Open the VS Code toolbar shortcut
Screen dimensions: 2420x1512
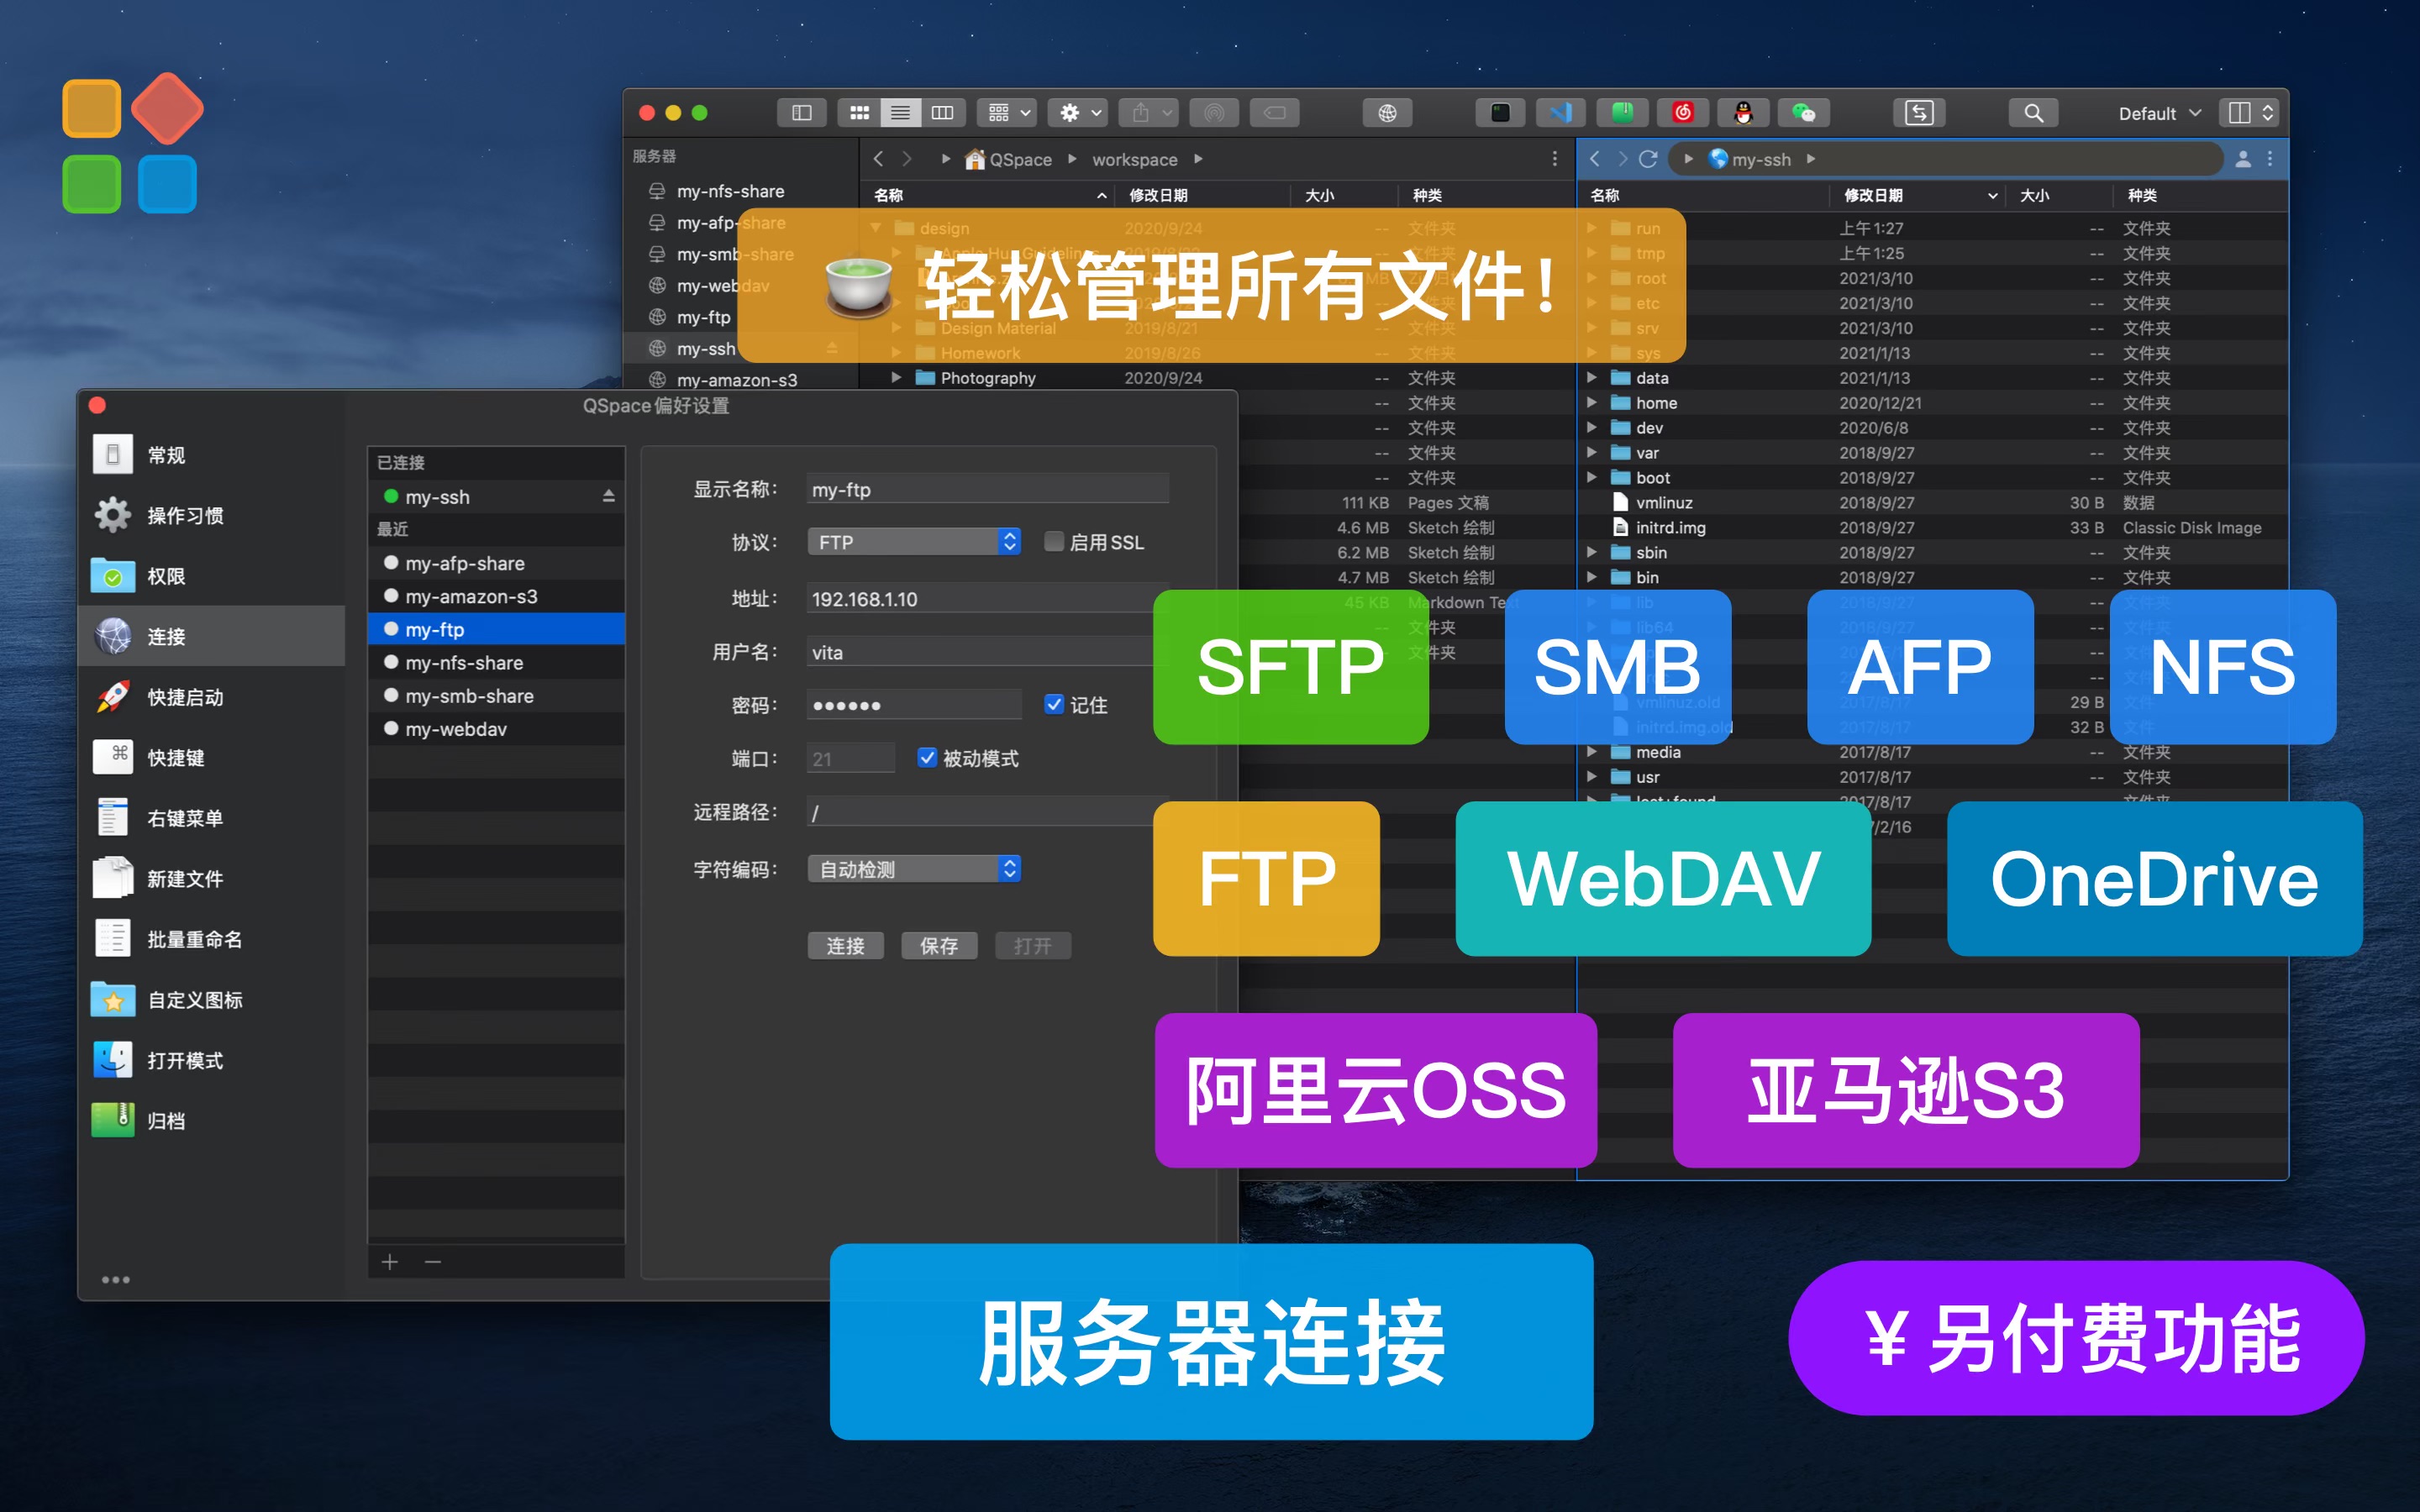coord(1561,113)
